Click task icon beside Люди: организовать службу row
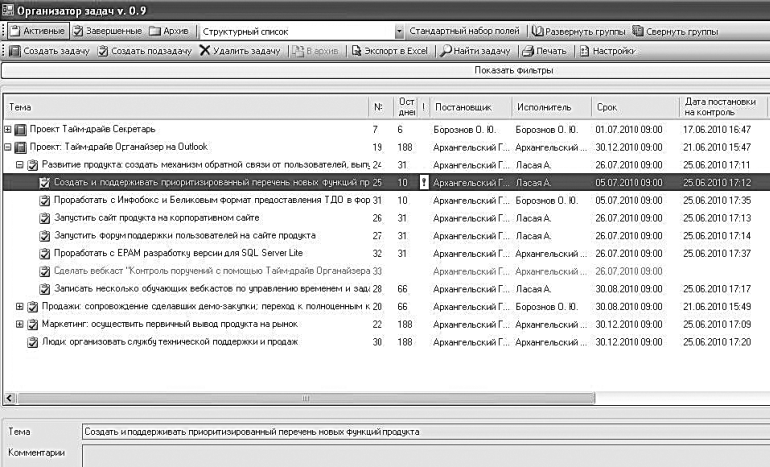 (32, 342)
